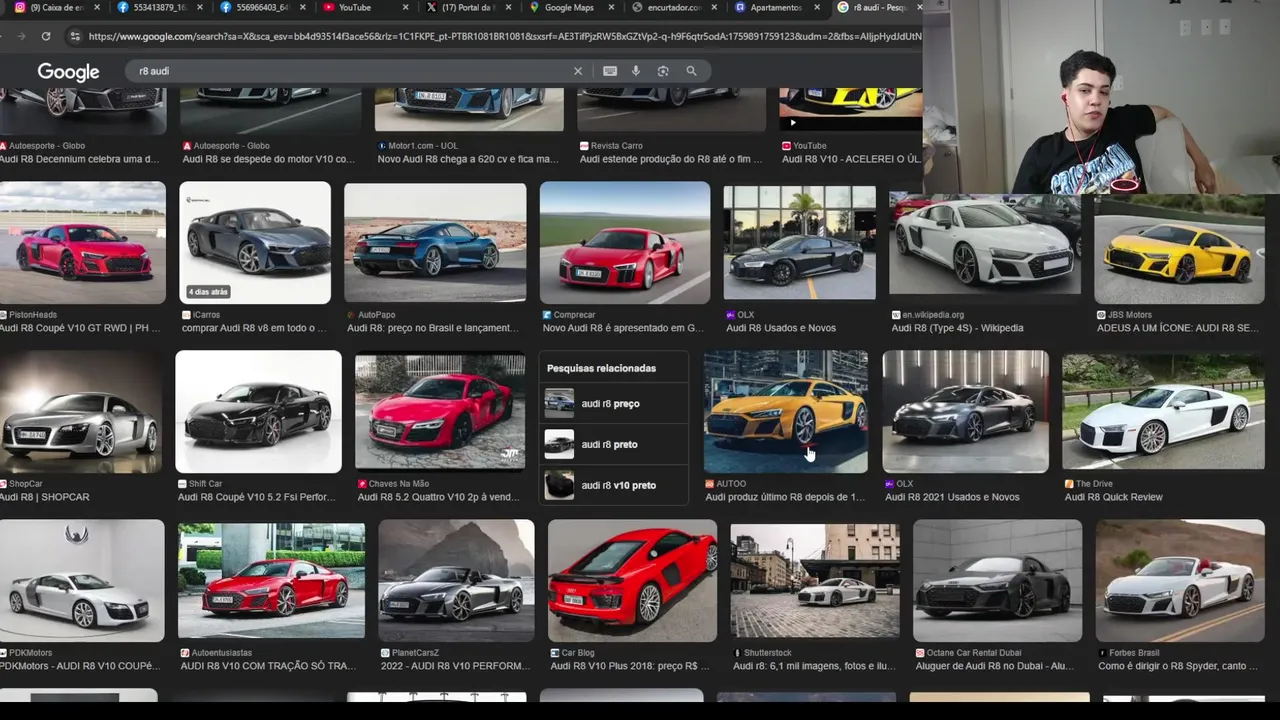Click the r8 audi search input field
Image resolution: width=1280 pixels, height=720 pixels.
[350, 71]
